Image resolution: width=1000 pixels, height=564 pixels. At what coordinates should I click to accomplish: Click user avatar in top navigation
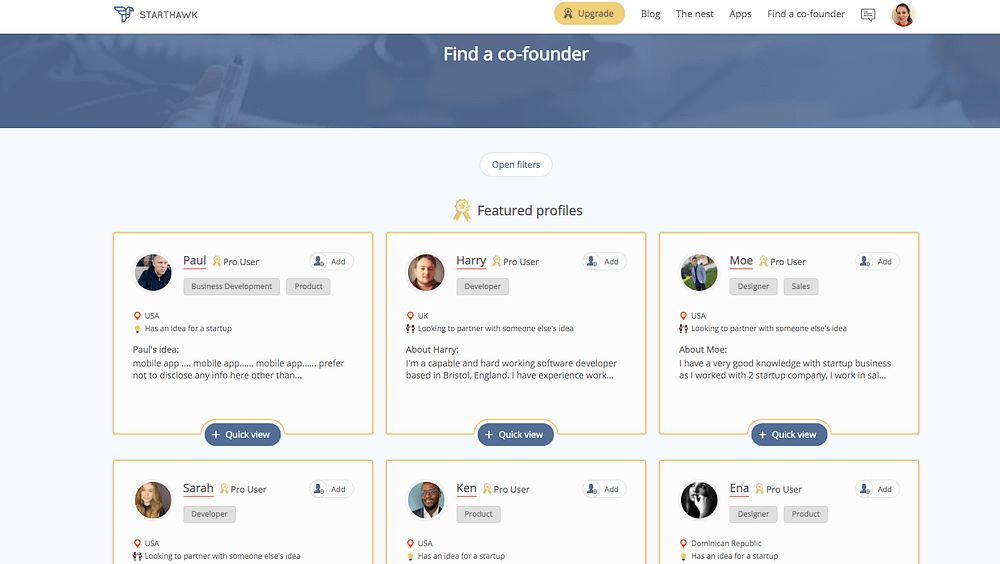903,14
